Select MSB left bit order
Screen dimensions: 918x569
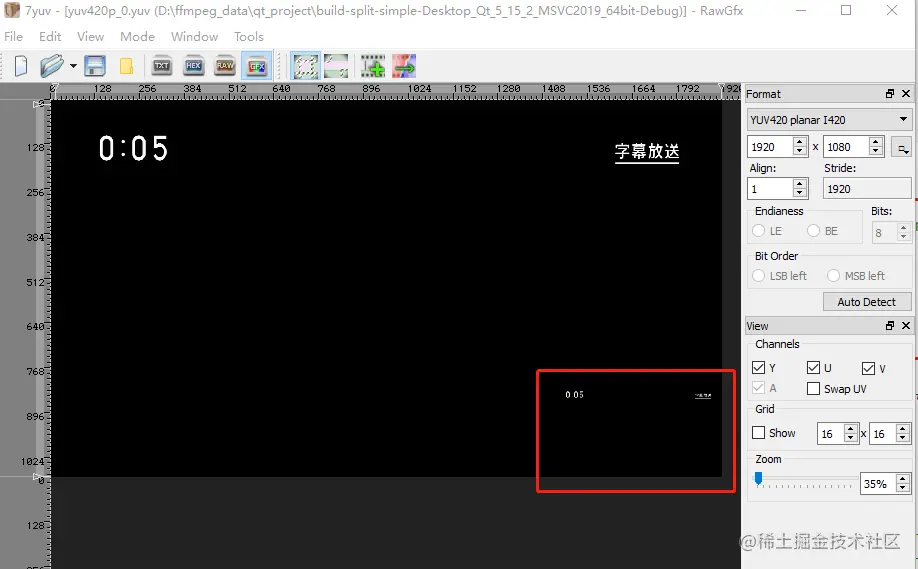(834, 275)
